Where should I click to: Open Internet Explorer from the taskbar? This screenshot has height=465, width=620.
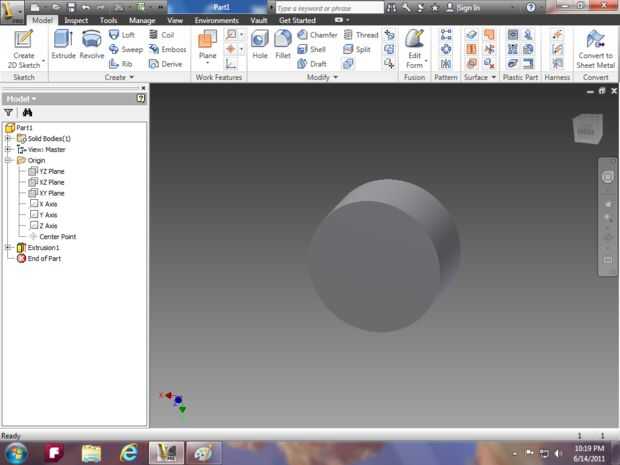[128, 452]
